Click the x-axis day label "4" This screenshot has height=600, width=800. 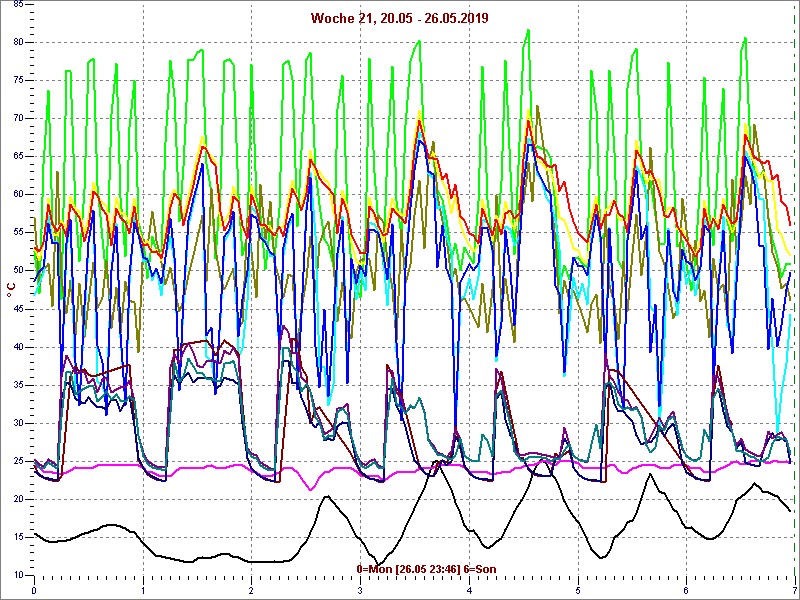[469, 591]
